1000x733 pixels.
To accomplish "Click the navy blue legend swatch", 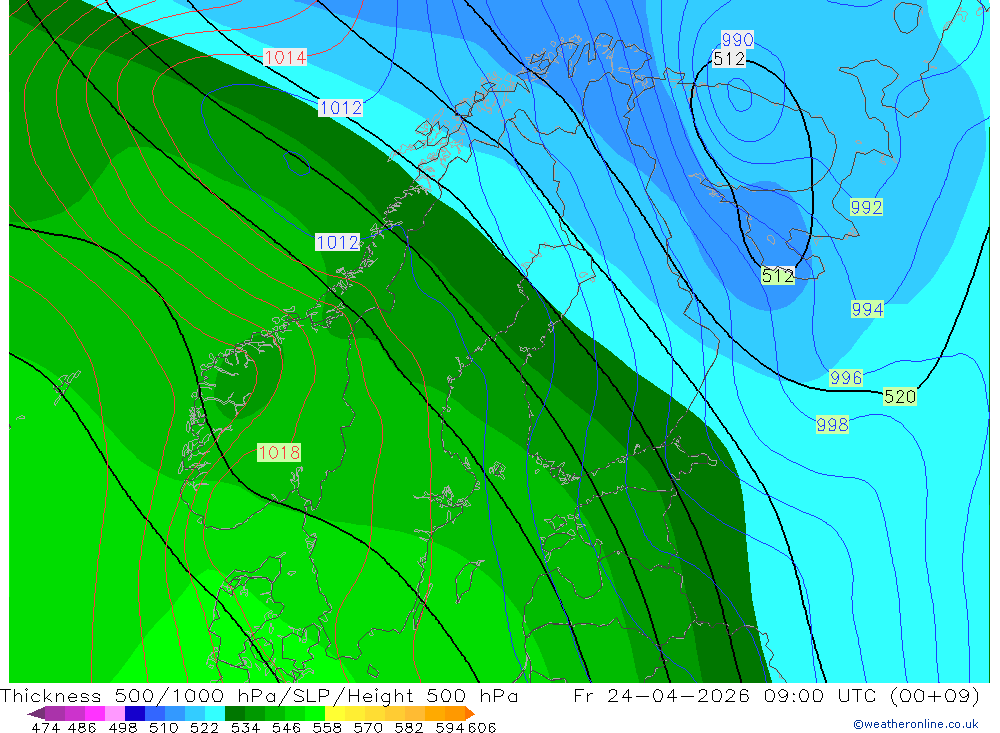I will (x=135, y=713).
